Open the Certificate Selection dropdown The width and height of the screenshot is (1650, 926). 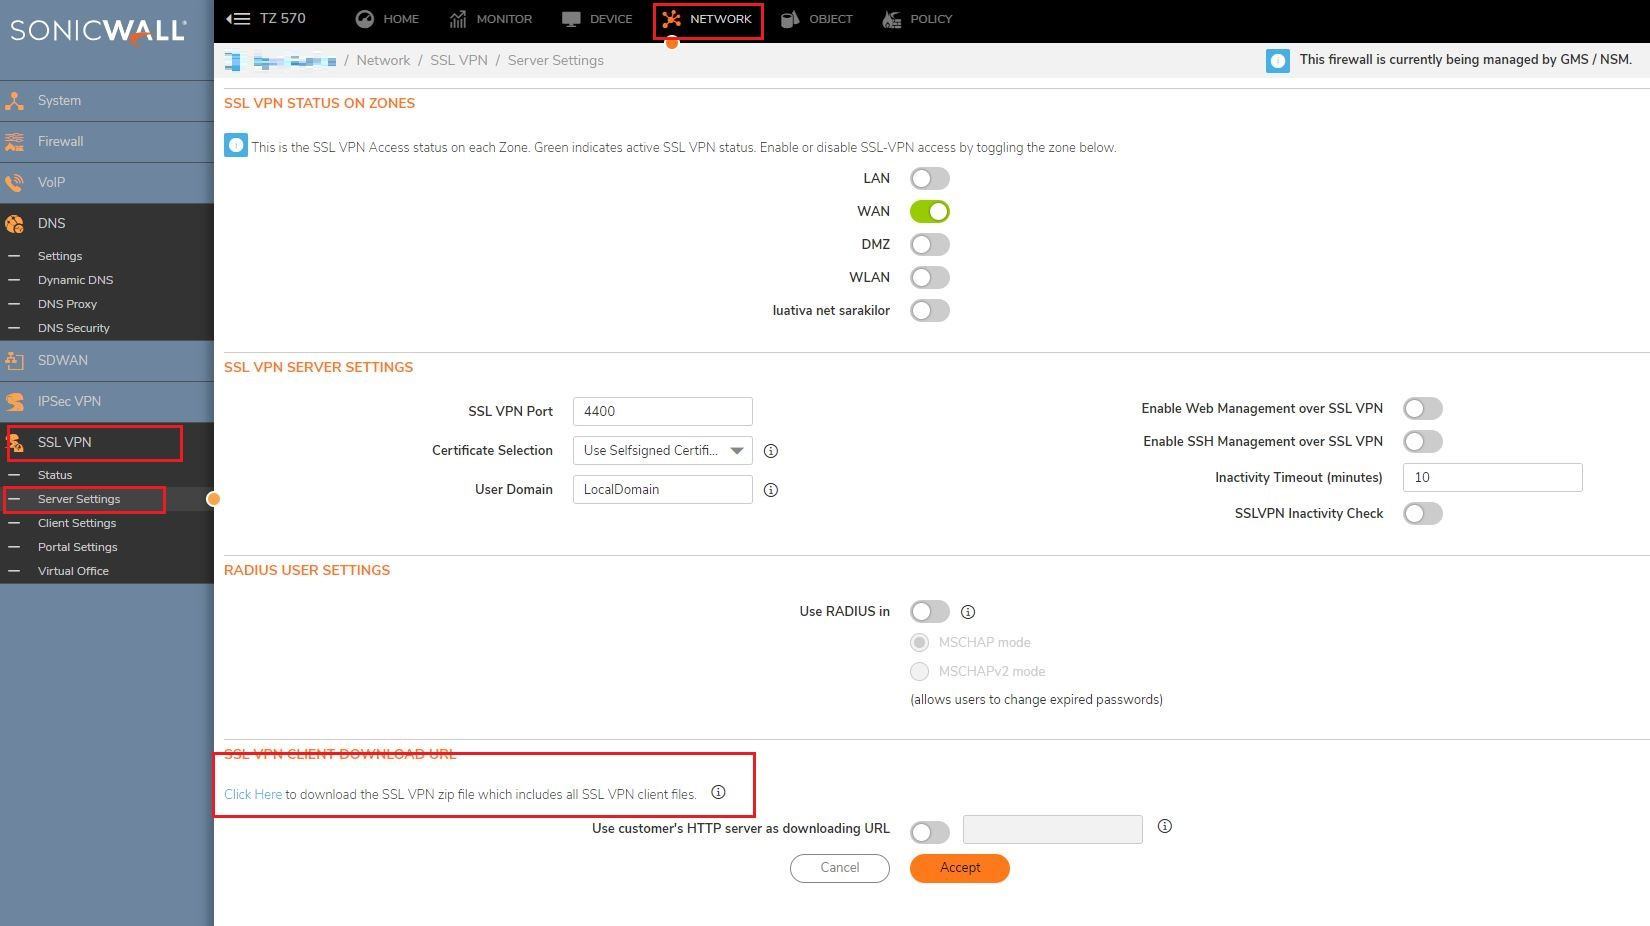pyautogui.click(x=662, y=451)
